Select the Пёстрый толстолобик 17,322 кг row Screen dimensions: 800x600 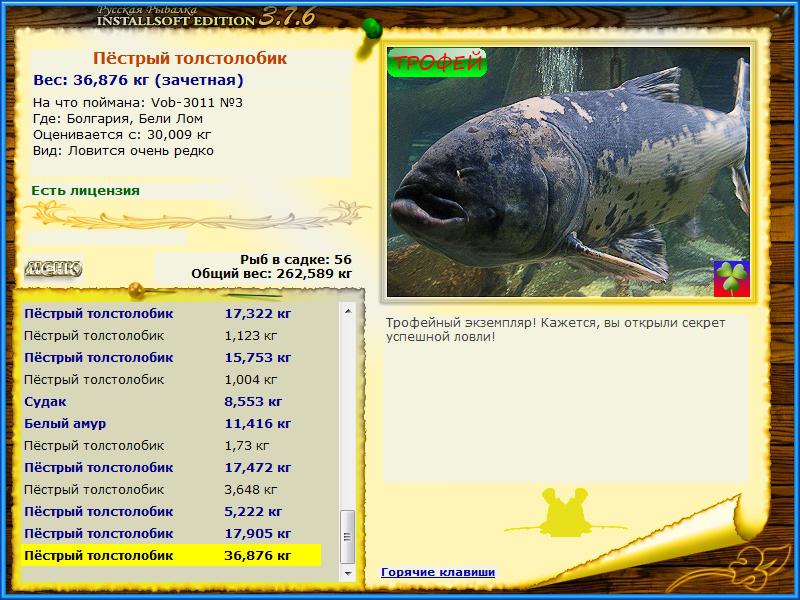pyautogui.click(x=171, y=314)
